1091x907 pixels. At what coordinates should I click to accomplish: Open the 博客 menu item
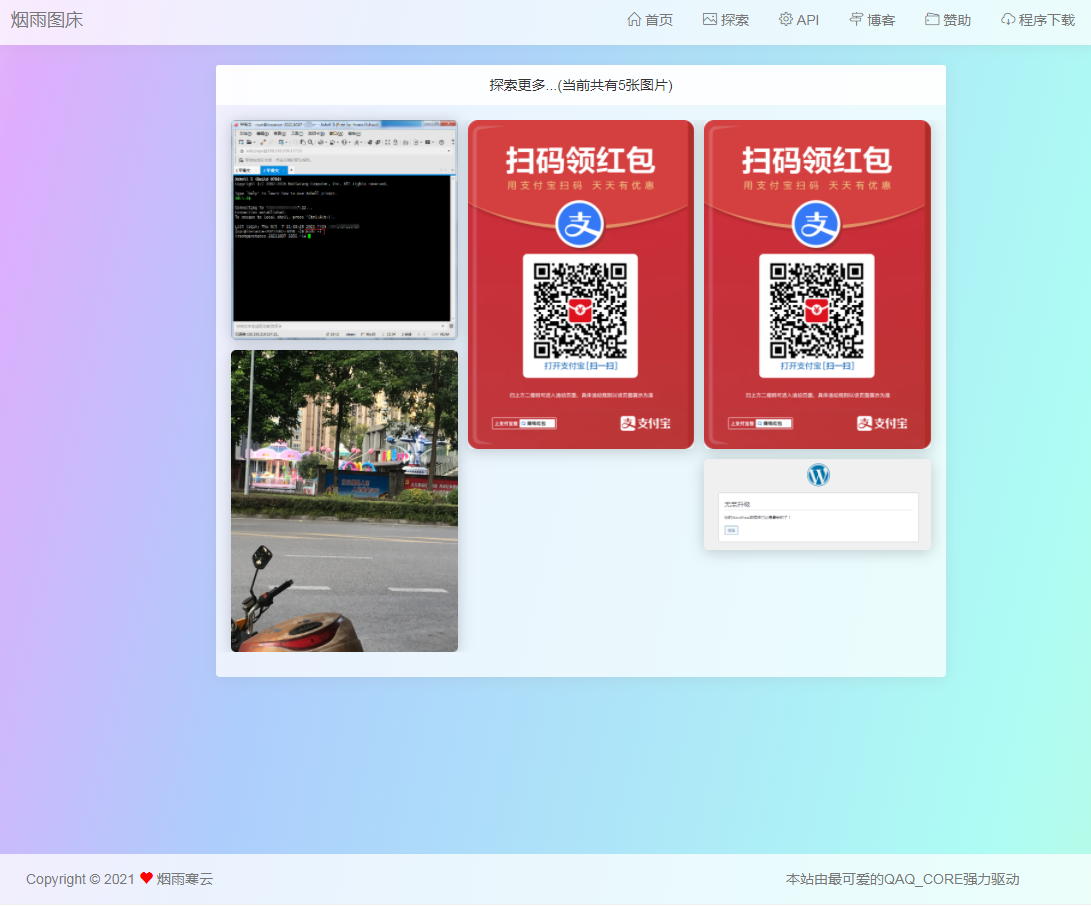[x=872, y=20]
